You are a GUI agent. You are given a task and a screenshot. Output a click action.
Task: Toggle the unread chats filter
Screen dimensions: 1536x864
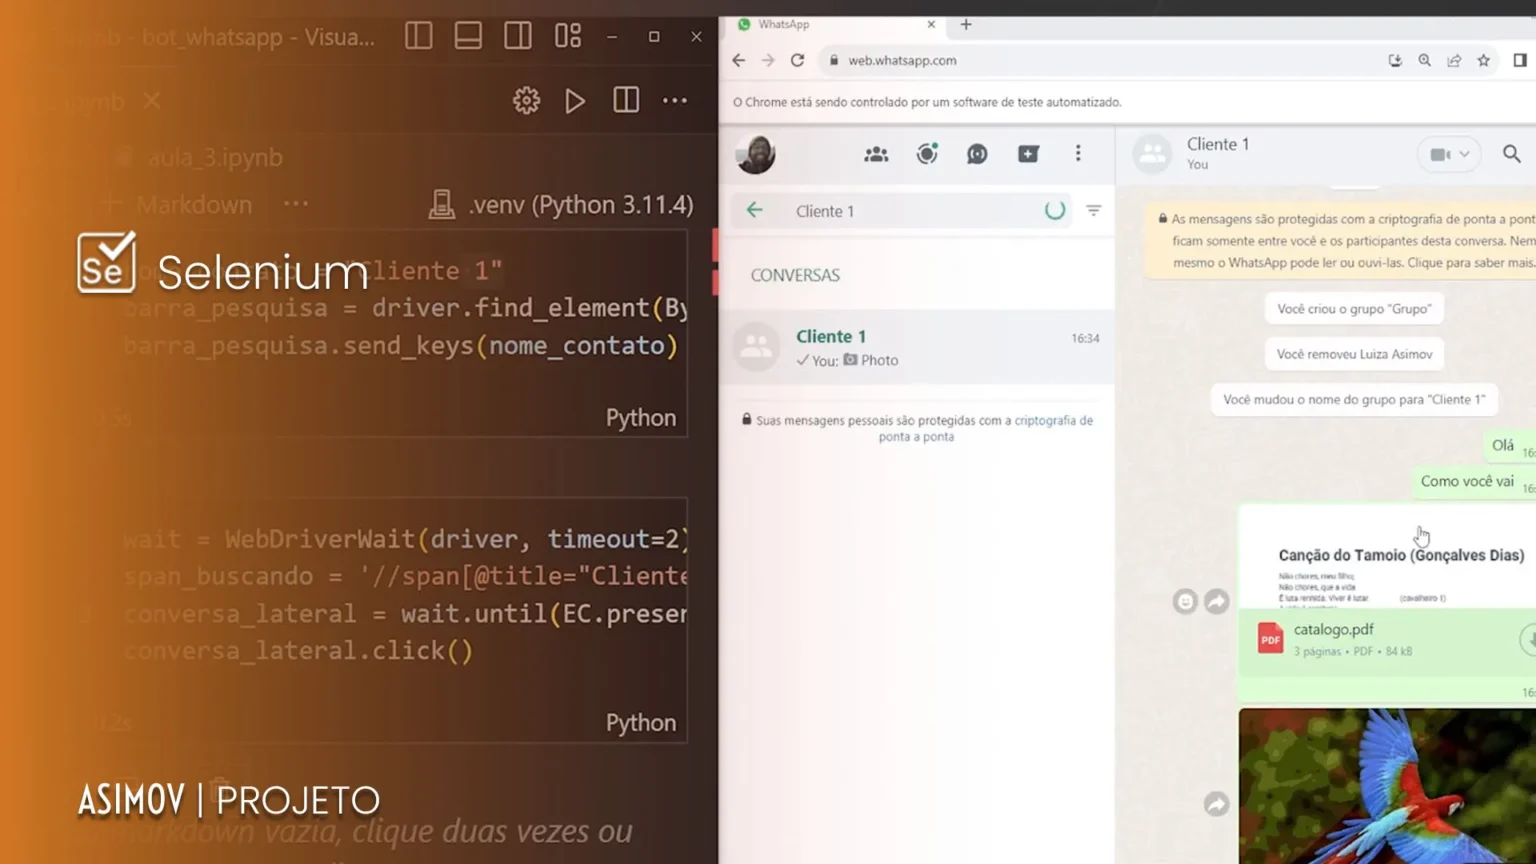(x=1094, y=211)
